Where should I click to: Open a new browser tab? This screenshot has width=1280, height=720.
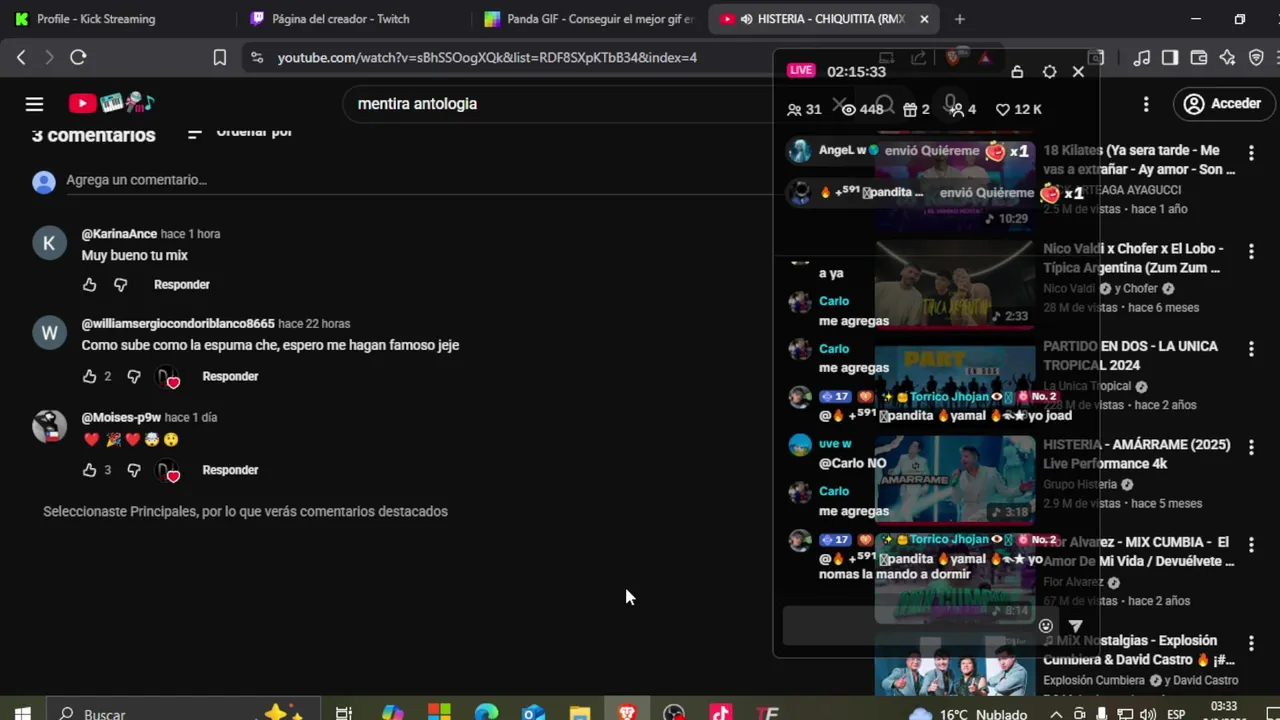coord(960,19)
